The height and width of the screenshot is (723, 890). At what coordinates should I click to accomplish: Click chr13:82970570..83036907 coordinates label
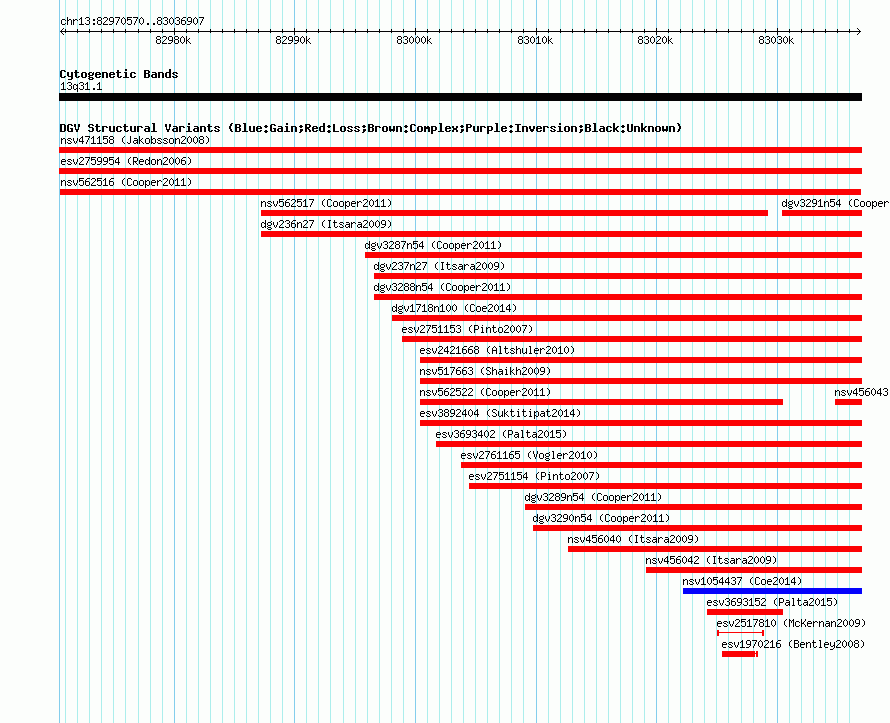[x=132, y=21]
